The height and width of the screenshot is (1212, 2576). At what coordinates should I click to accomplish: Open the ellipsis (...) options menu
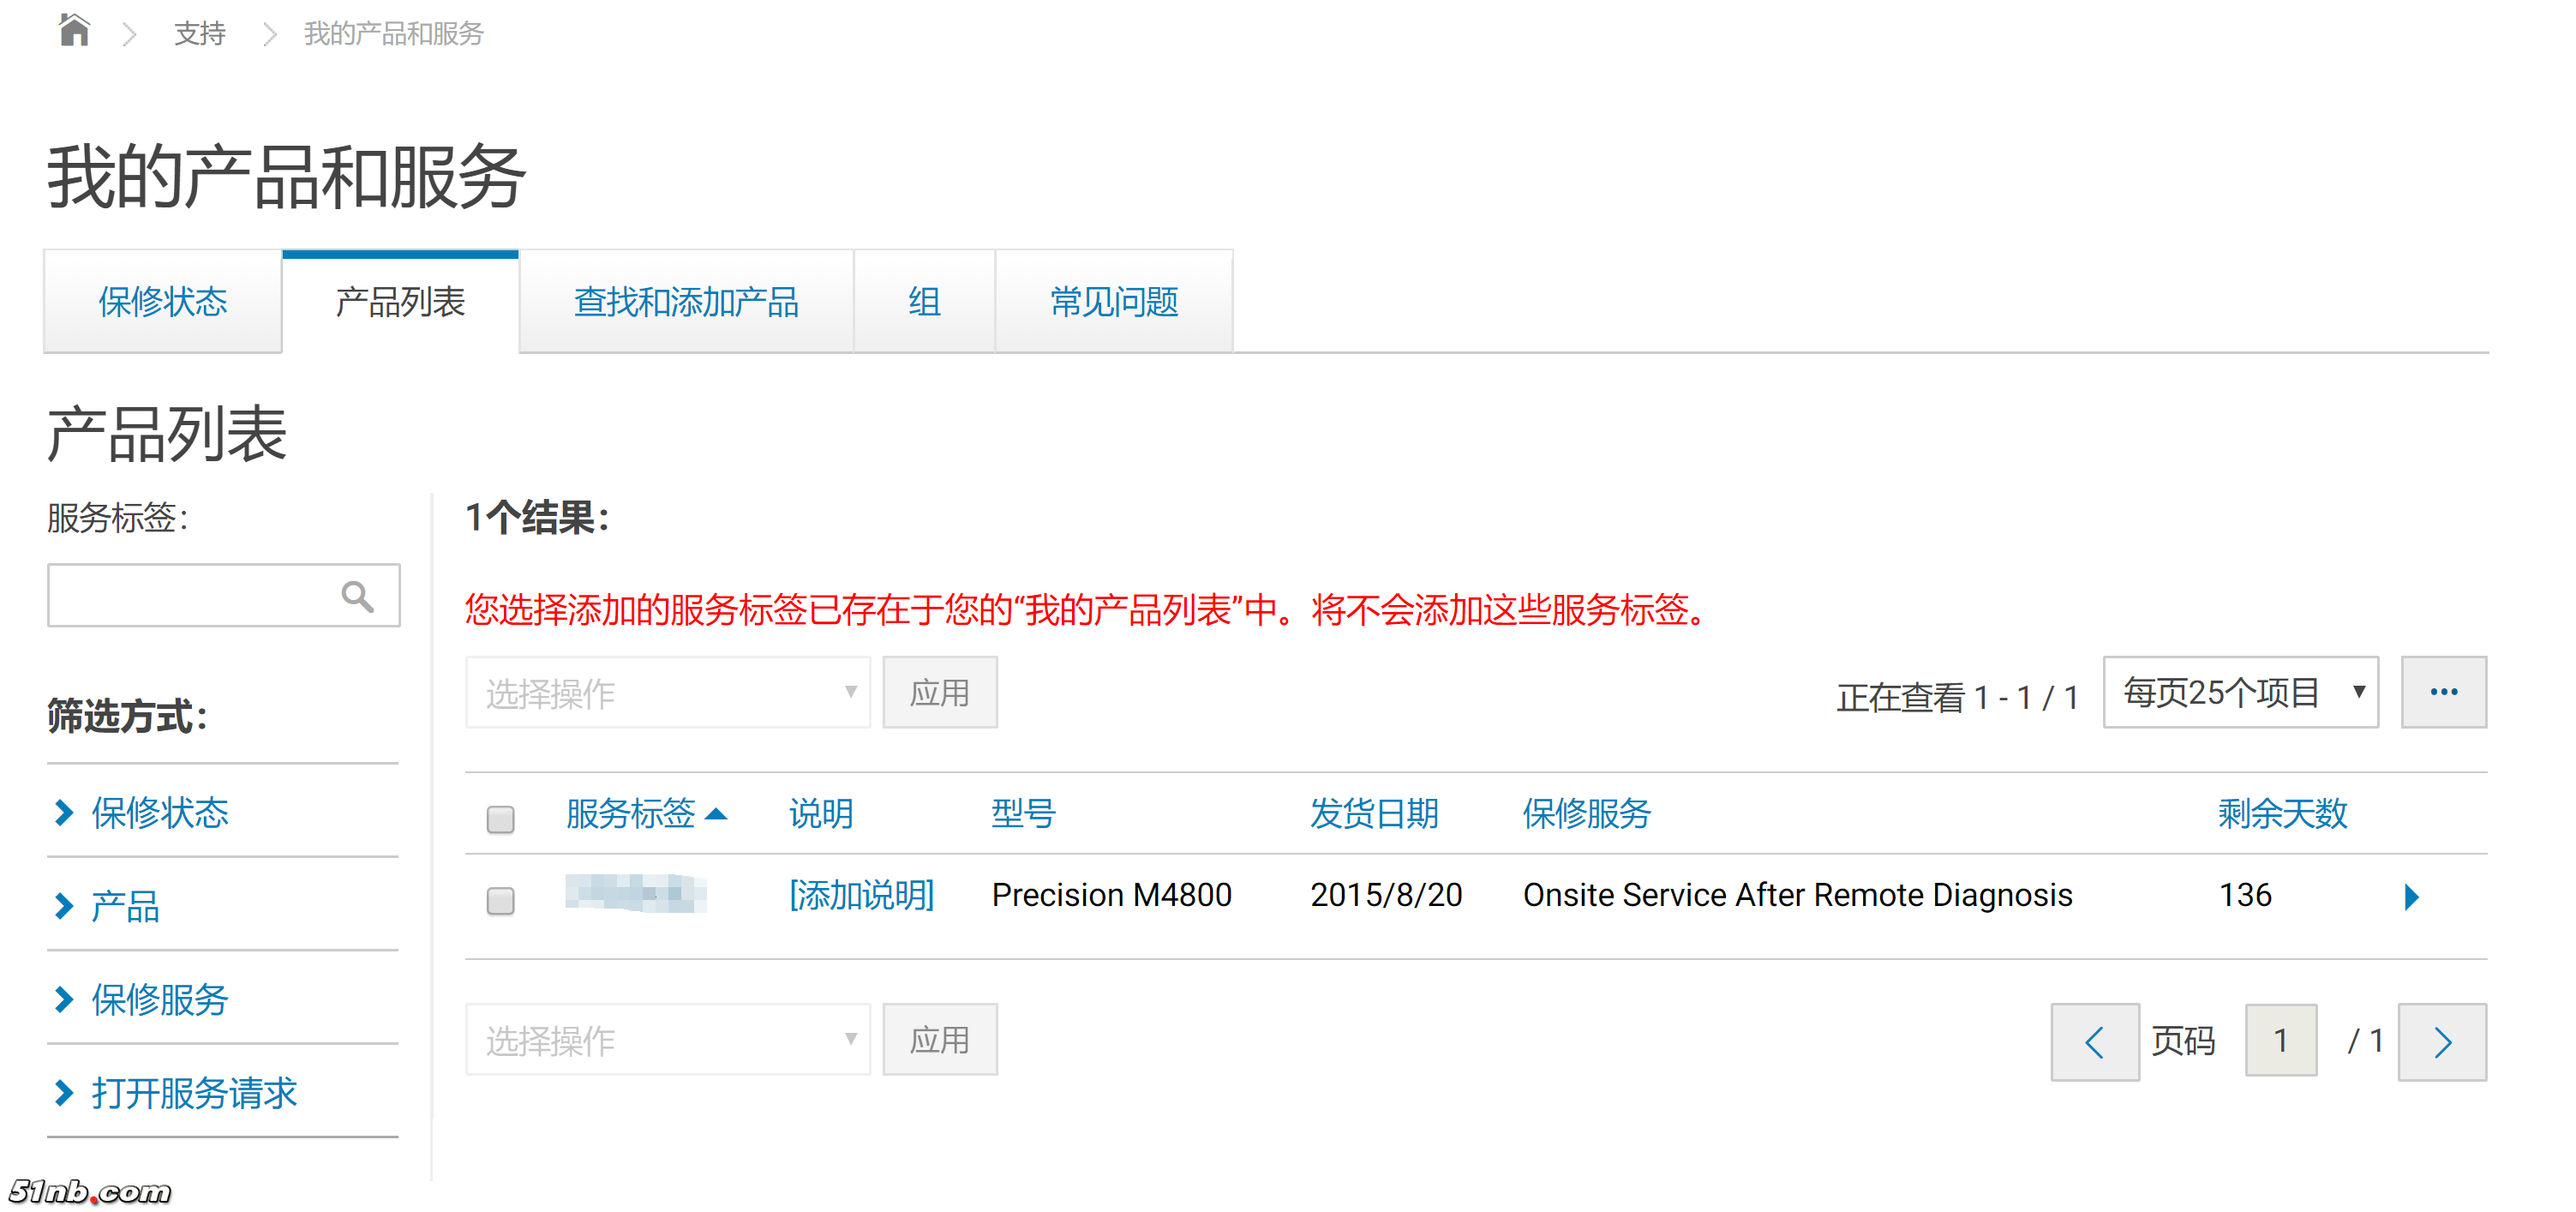pyautogui.click(x=2444, y=692)
